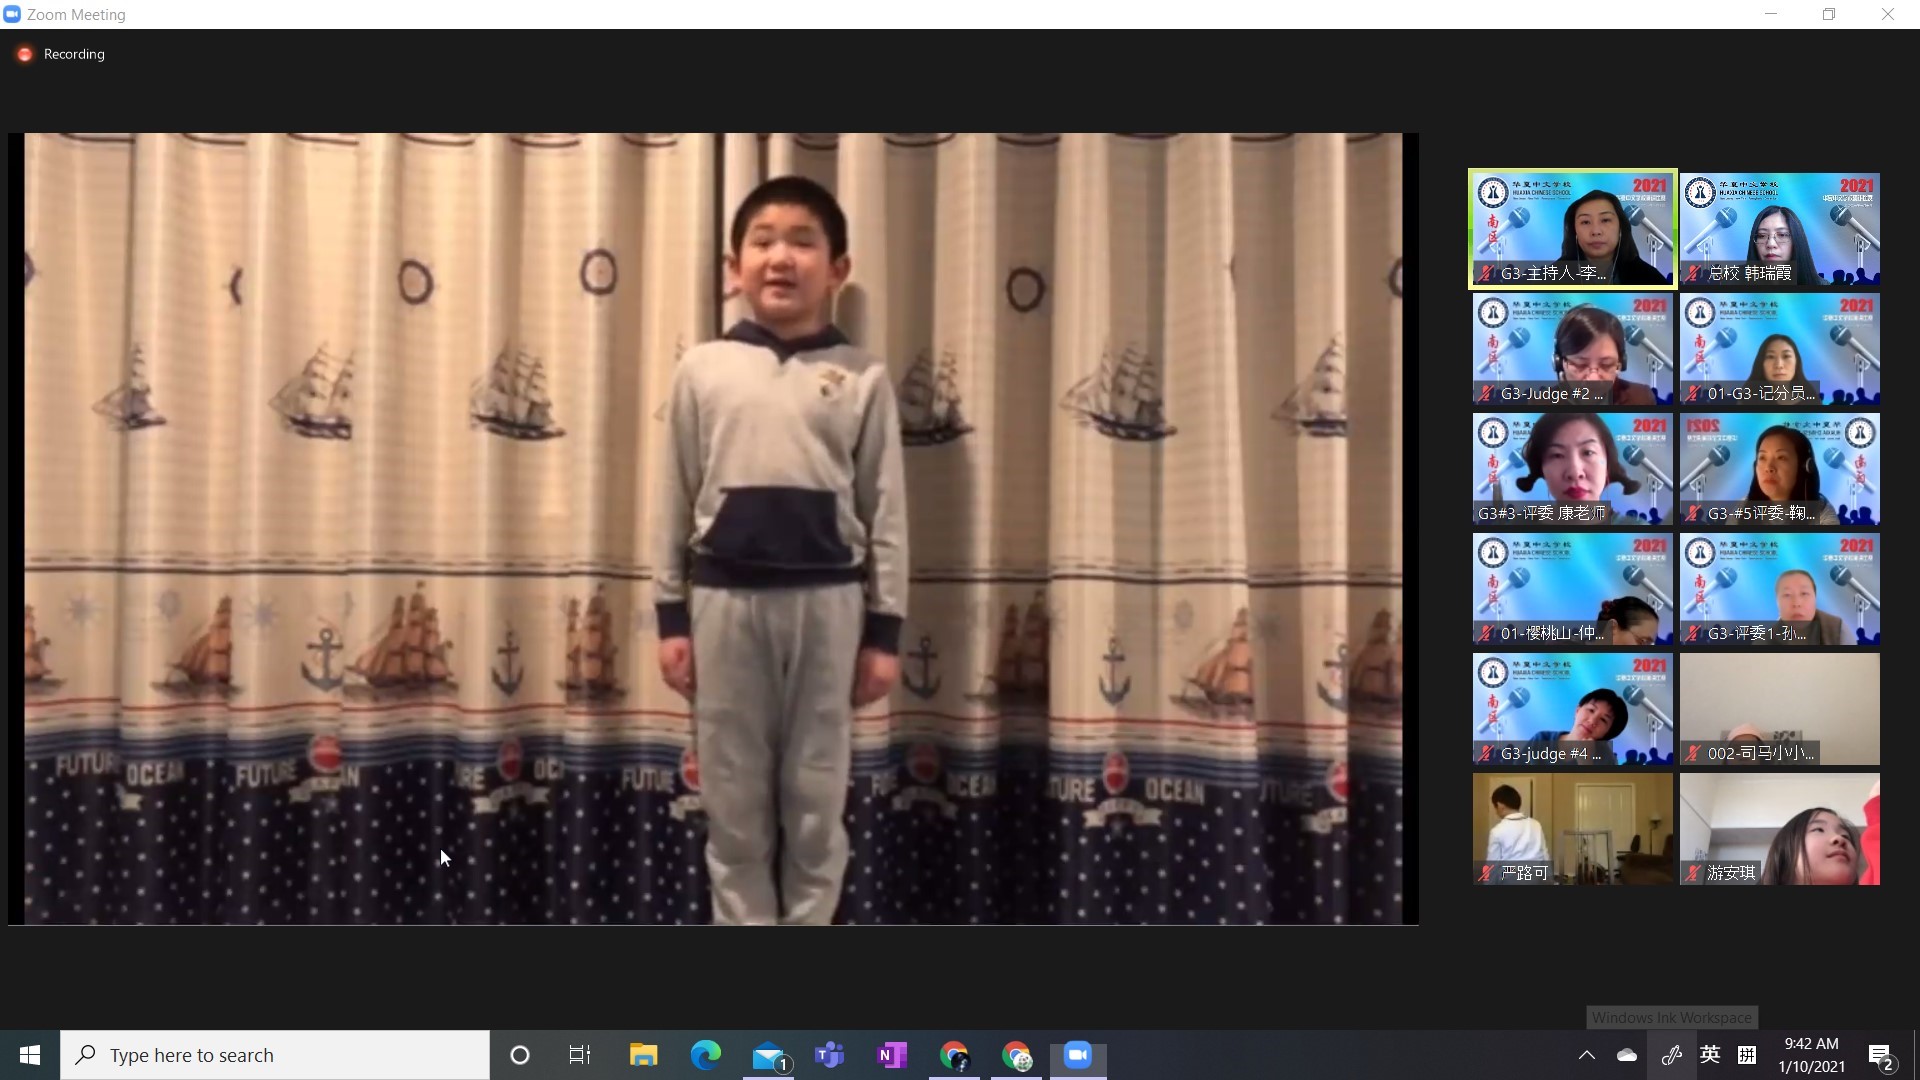Viewport: 1920px width, 1080px height.
Task: Click muted mic icon on G3-#5评委 tile
Action: coord(1694,513)
